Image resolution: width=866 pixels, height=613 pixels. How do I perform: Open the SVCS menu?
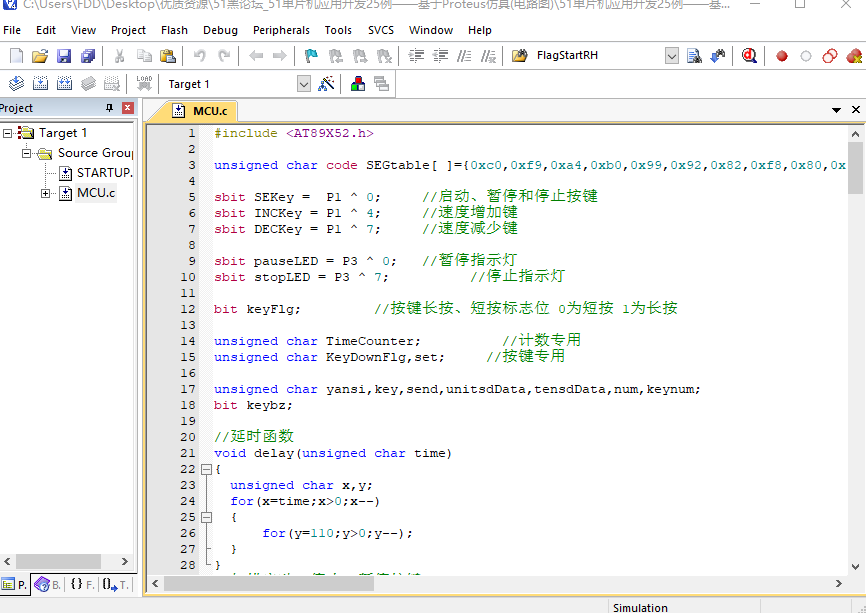(x=381, y=30)
